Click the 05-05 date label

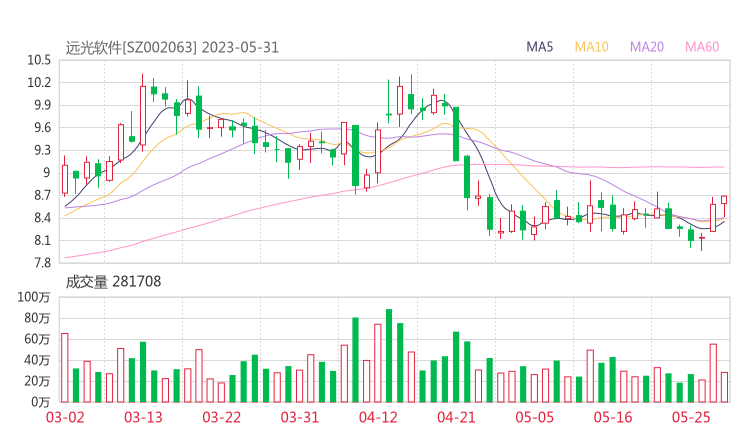[534, 417]
